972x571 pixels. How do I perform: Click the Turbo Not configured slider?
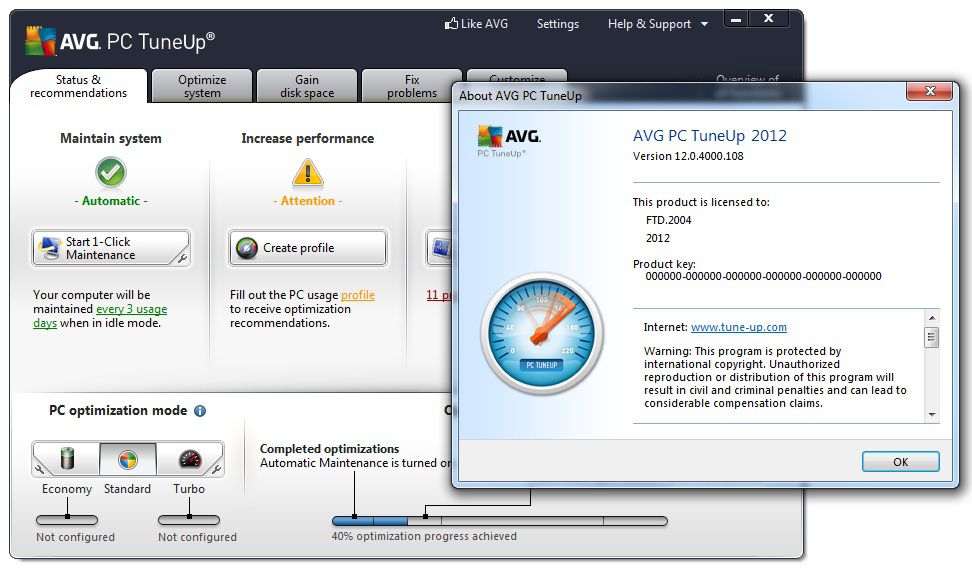[x=189, y=520]
